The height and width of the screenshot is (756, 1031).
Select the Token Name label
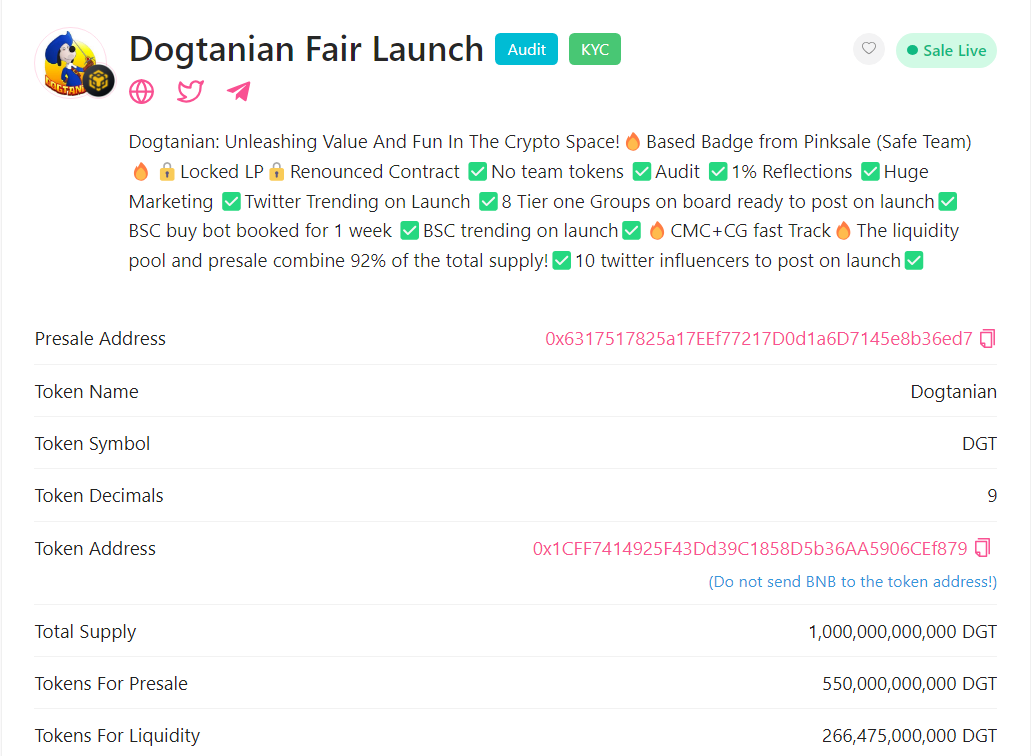[86, 392]
